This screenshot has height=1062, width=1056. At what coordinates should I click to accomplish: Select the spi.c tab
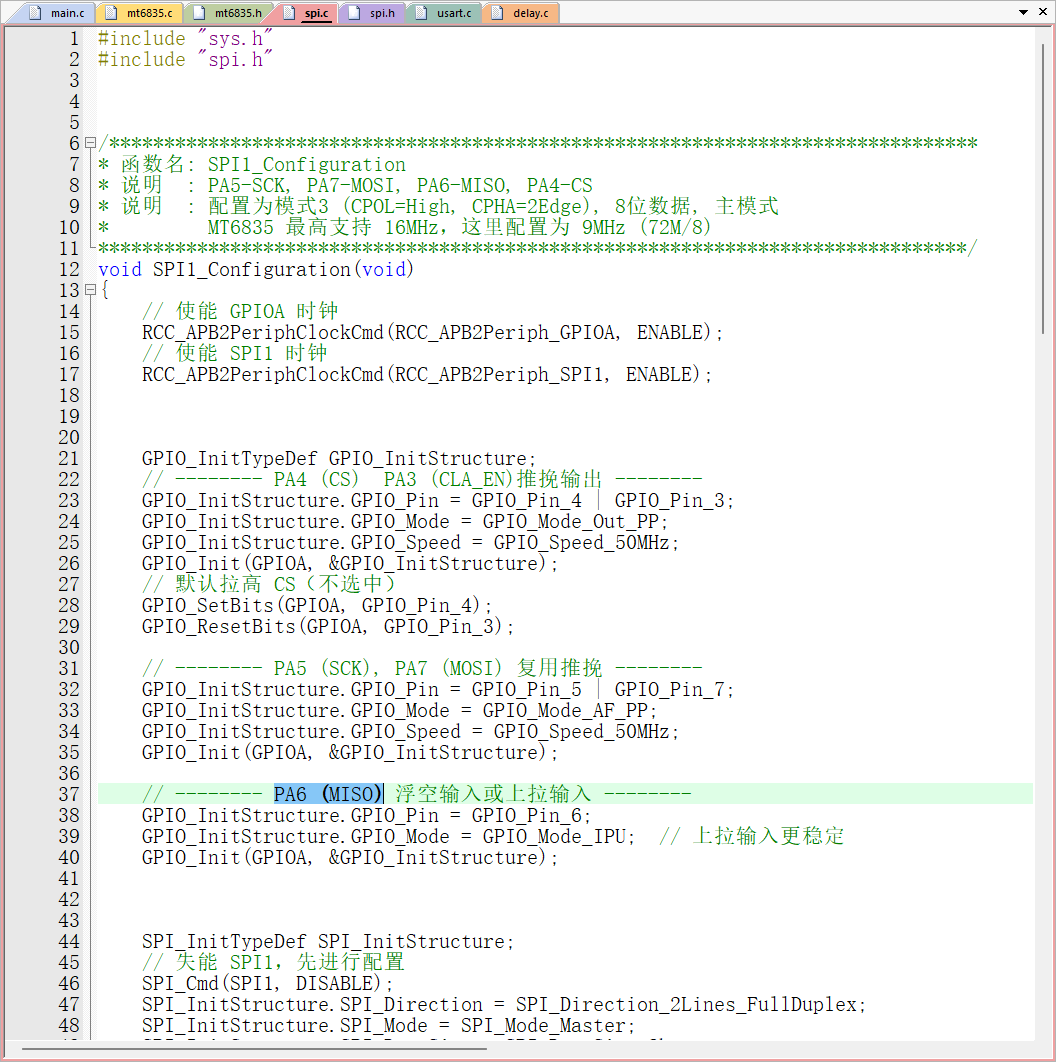[306, 13]
